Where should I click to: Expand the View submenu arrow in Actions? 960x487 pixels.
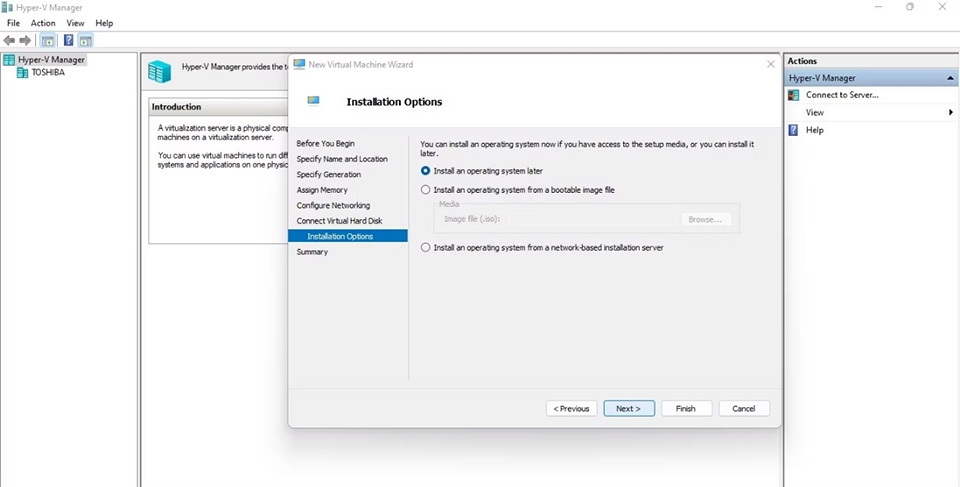tap(951, 112)
